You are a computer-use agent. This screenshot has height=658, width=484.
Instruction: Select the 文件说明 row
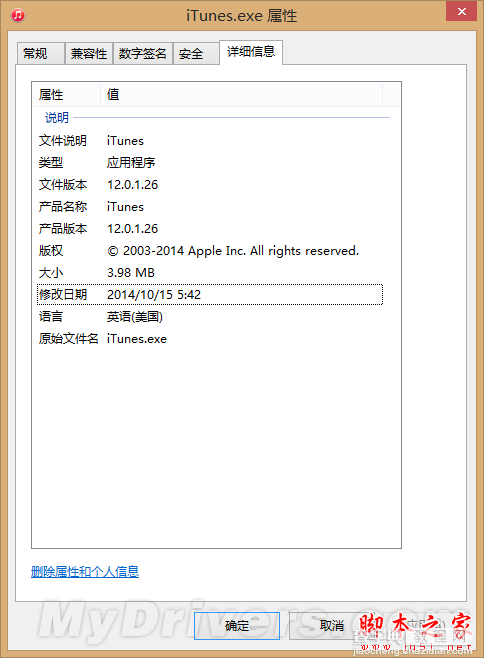tap(210, 141)
